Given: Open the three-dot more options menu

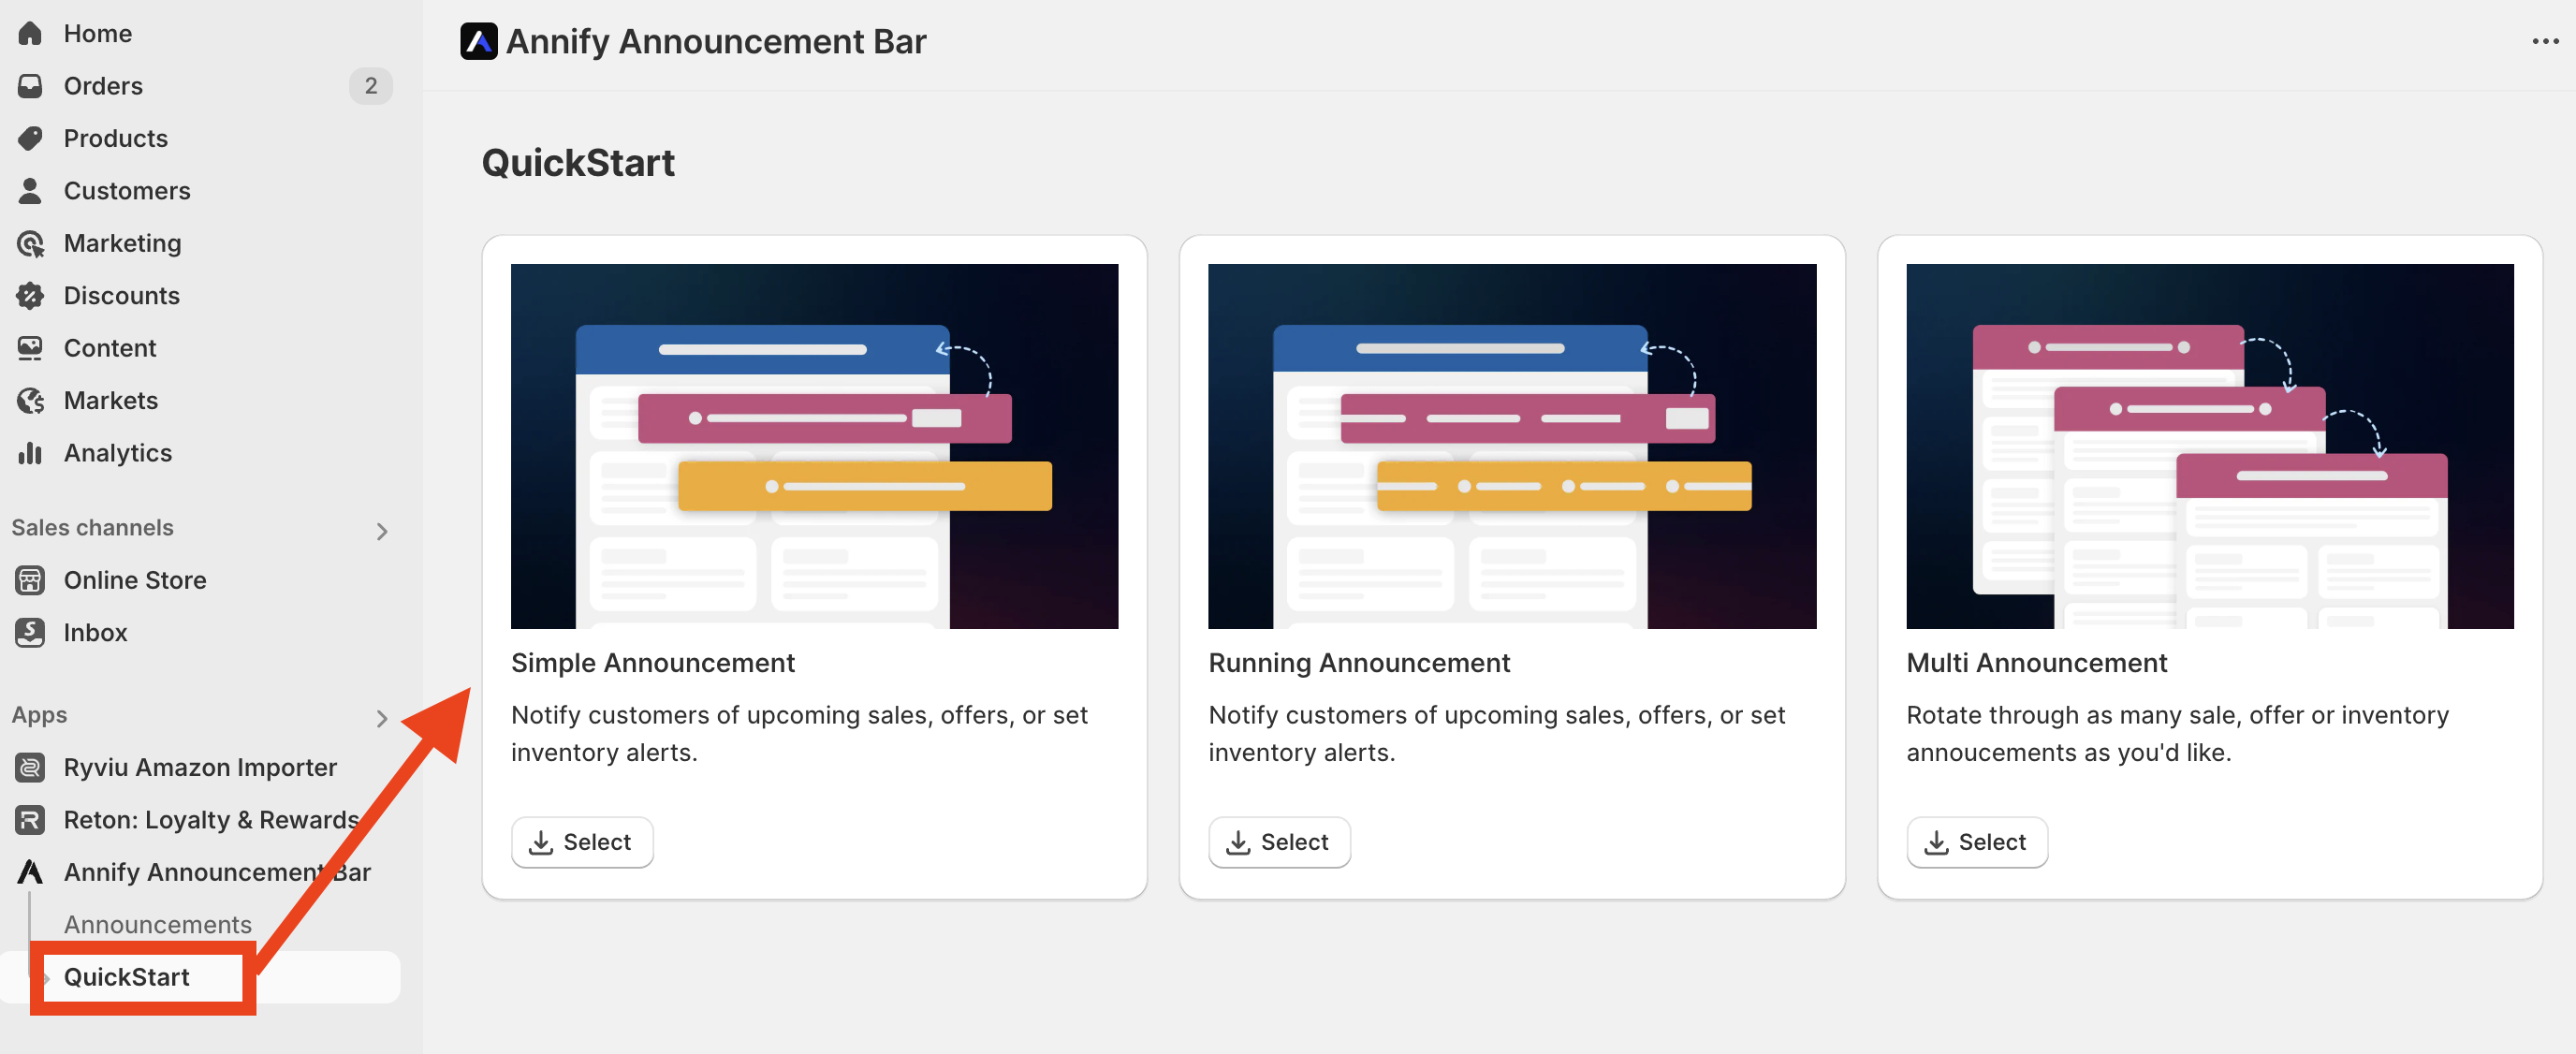Looking at the screenshot, I should click(2544, 41).
